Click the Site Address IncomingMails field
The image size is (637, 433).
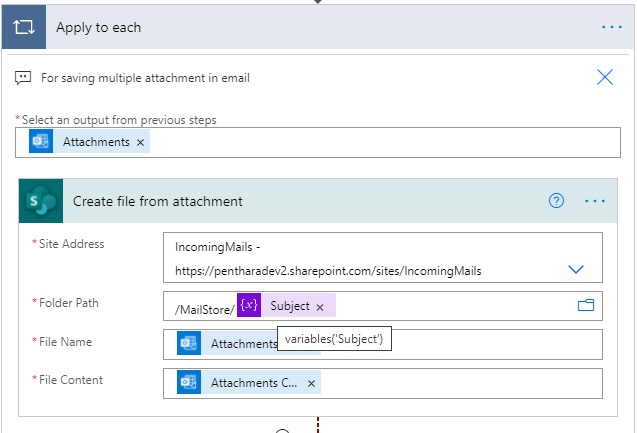383,258
